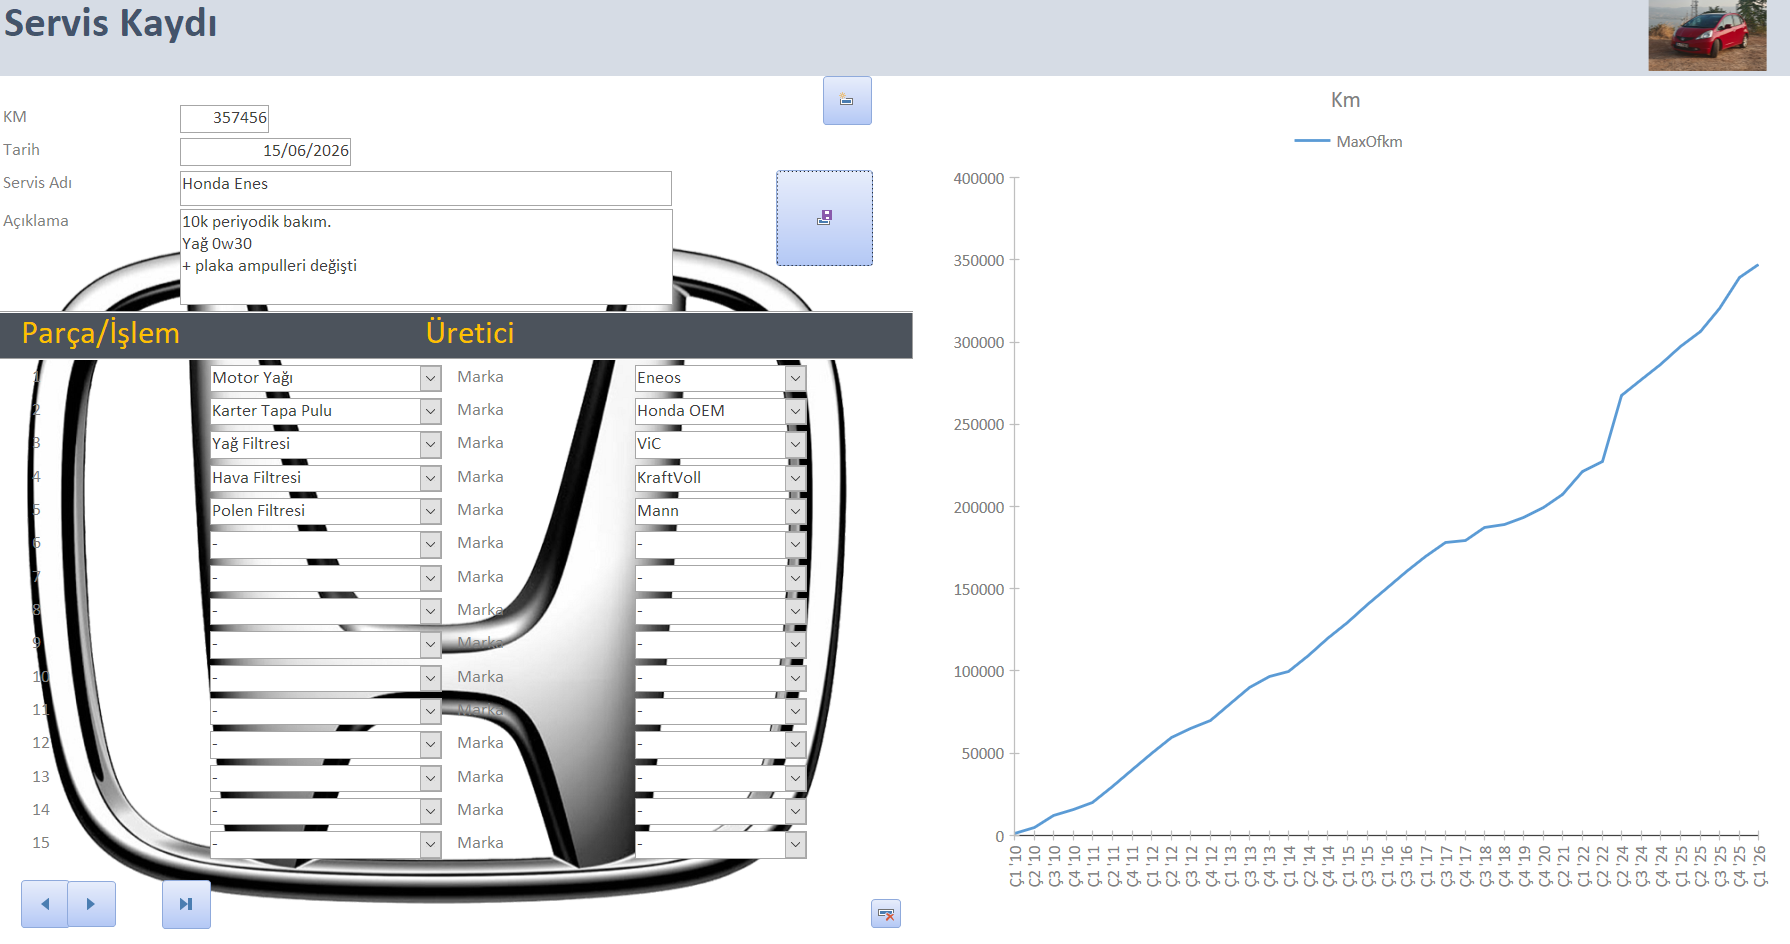The image size is (1790, 944).
Task: Click the Servis Adı field label
Action: tap(37, 183)
